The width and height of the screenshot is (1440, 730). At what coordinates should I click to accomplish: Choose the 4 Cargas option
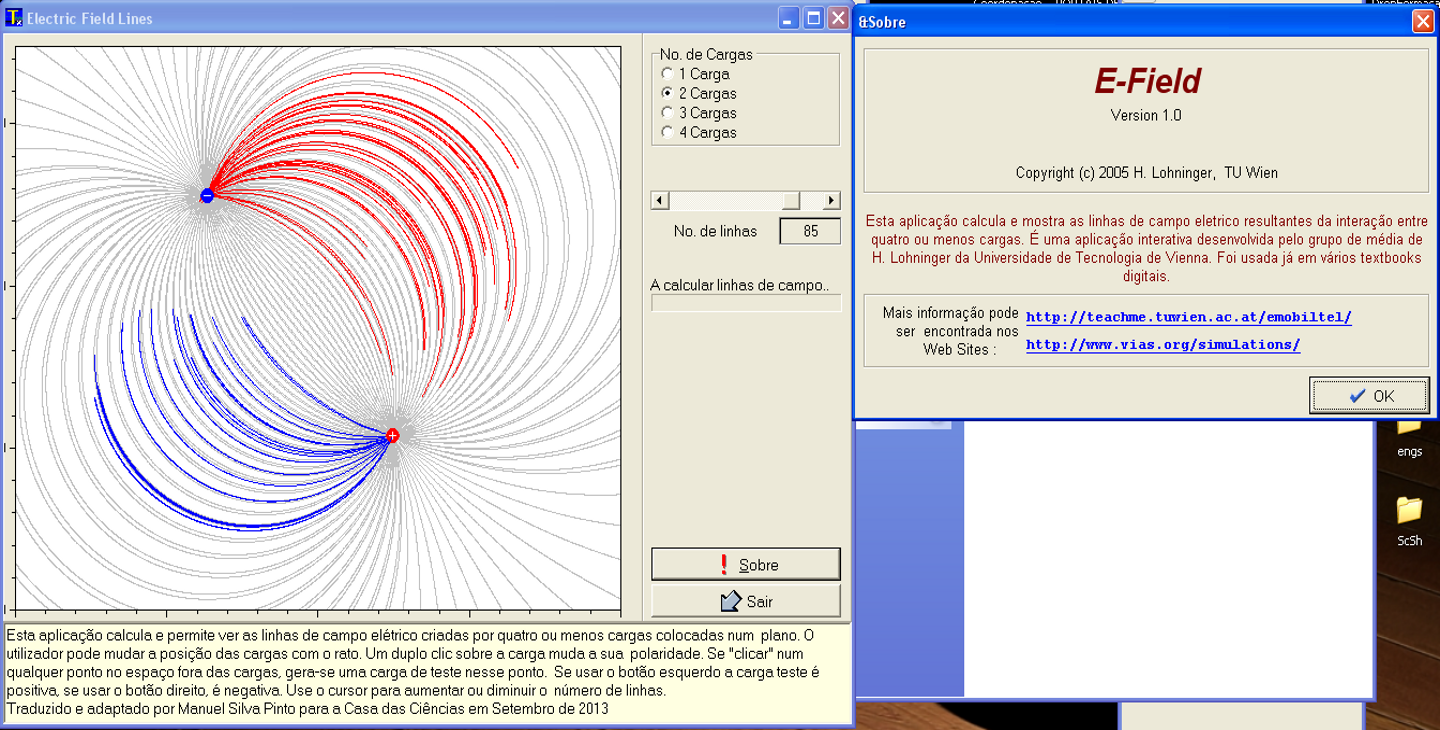(x=668, y=132)
